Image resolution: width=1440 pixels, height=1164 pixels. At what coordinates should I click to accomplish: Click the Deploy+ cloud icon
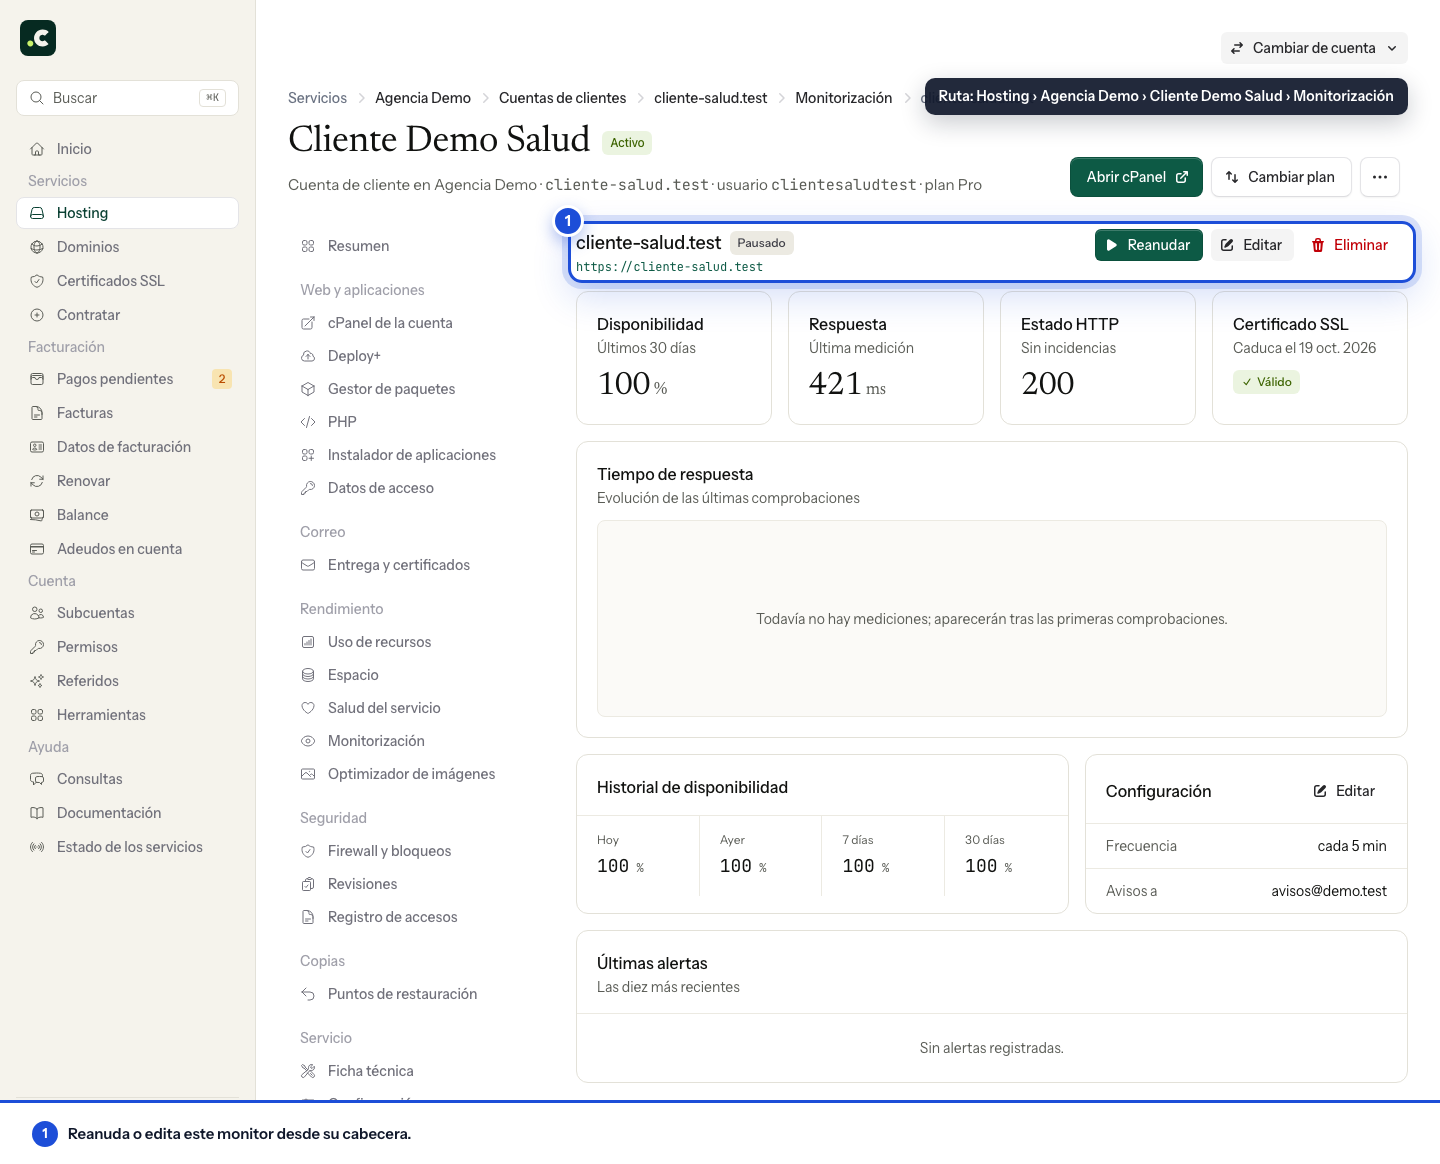tap(308, 356)
